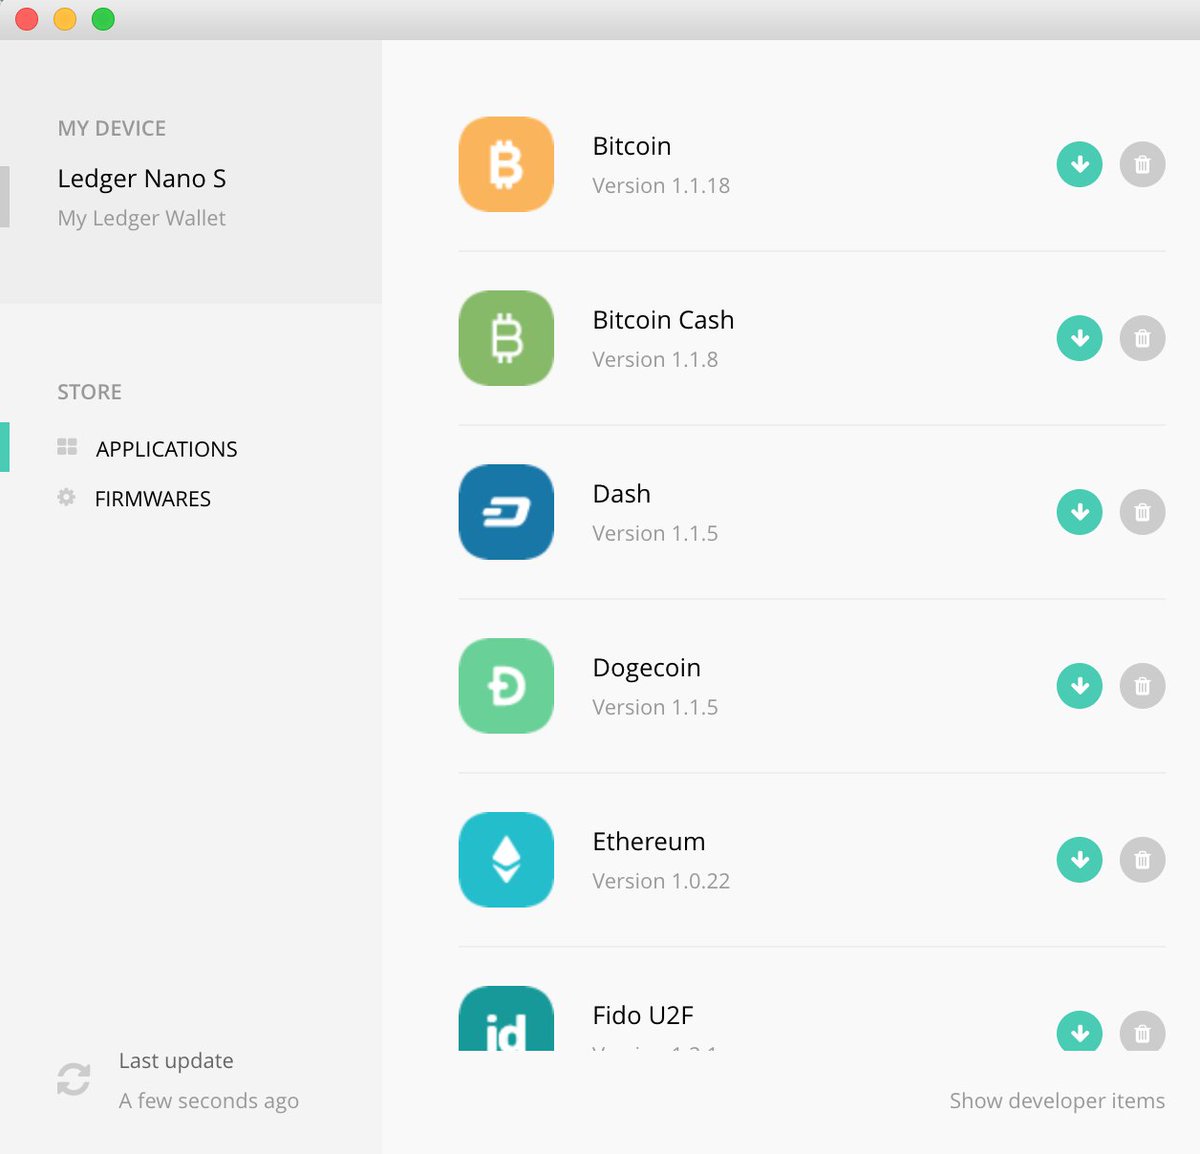Image resolution: width=1200 pixels, height=1154 pixels.
Task: Open the APPLICATIONS store section
Action: point(167,449)
